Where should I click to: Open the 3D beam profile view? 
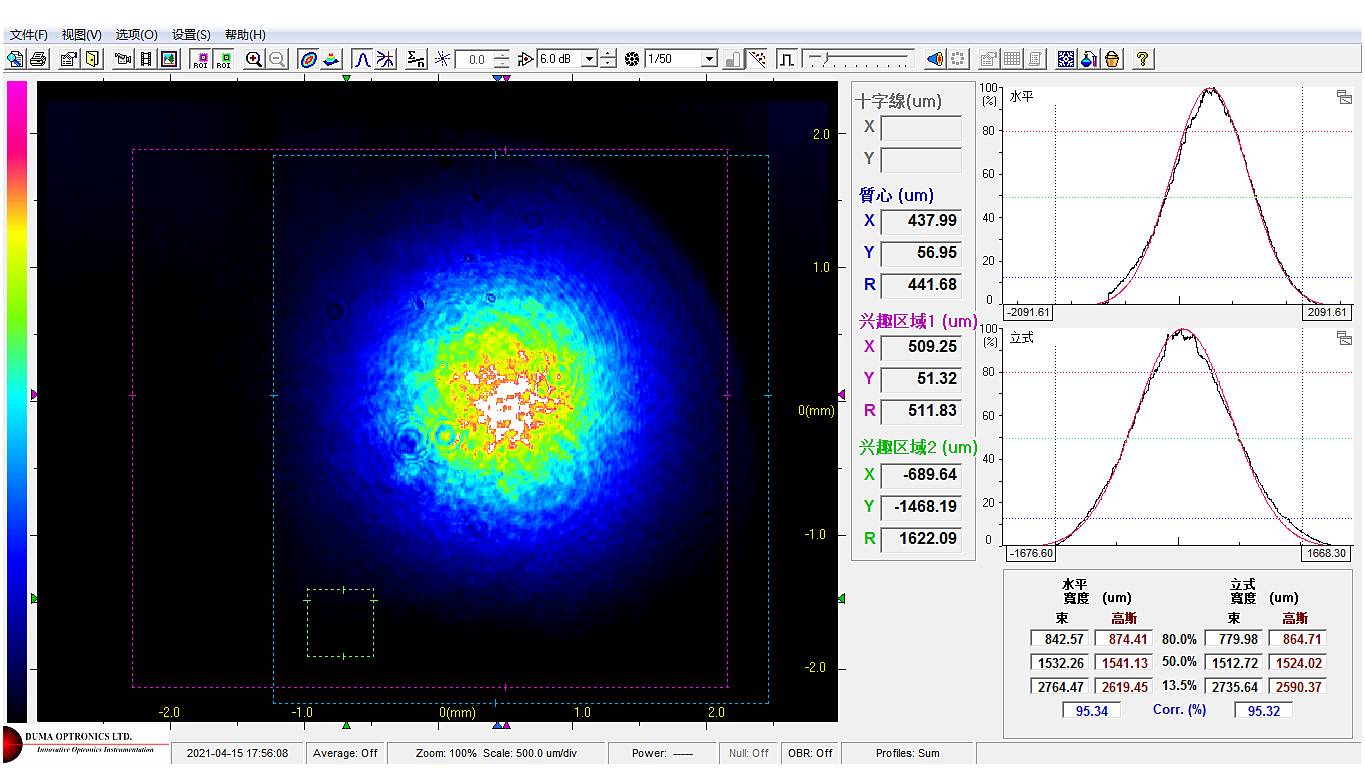(x=332, y=59)
